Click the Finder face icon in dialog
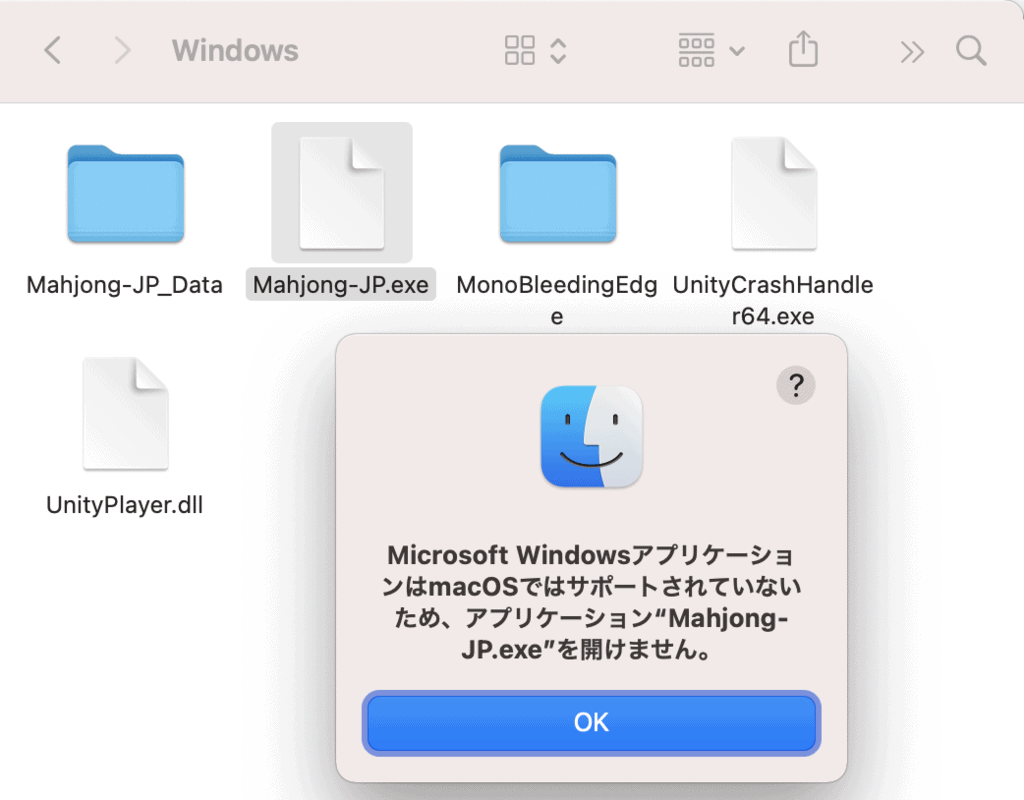This screenshot has height=800, width=1024. 592,436
